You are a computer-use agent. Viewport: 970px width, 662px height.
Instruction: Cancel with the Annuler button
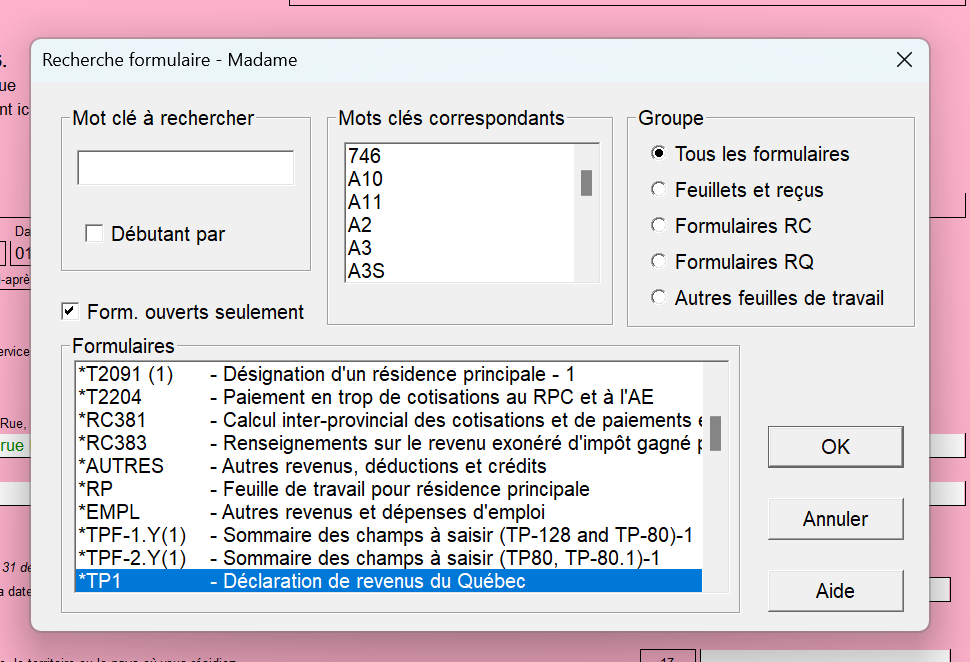click(x=835, y=519)
